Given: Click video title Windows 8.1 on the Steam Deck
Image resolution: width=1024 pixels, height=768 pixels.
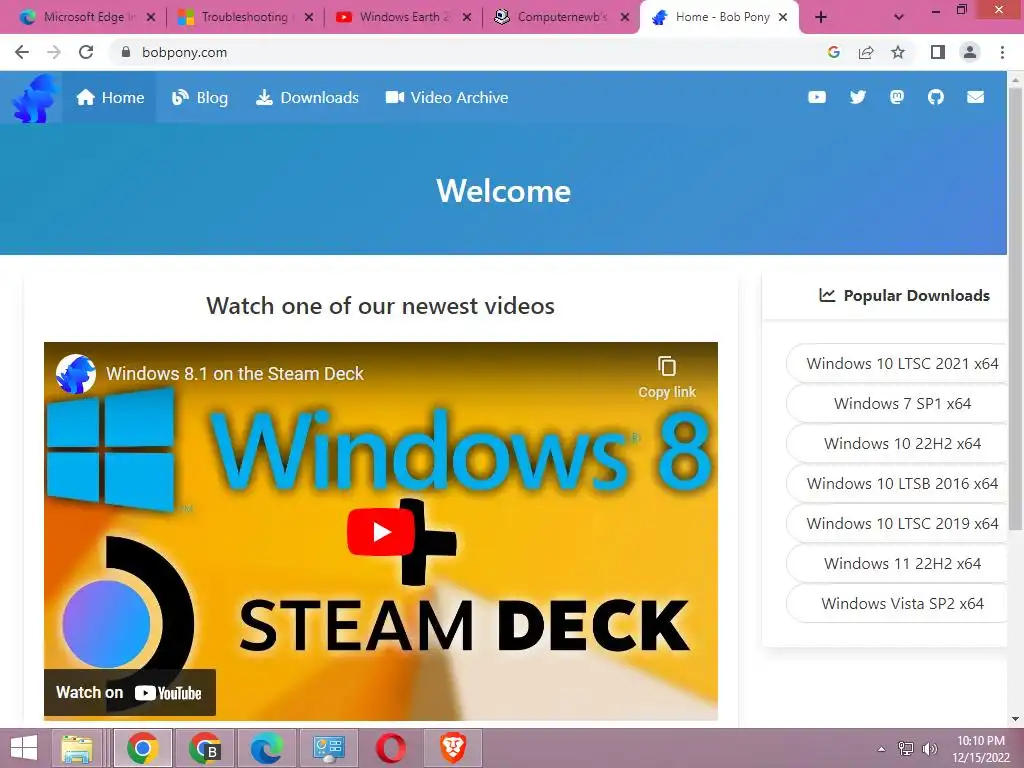Looking at the screenshot, I should point(234,374).
